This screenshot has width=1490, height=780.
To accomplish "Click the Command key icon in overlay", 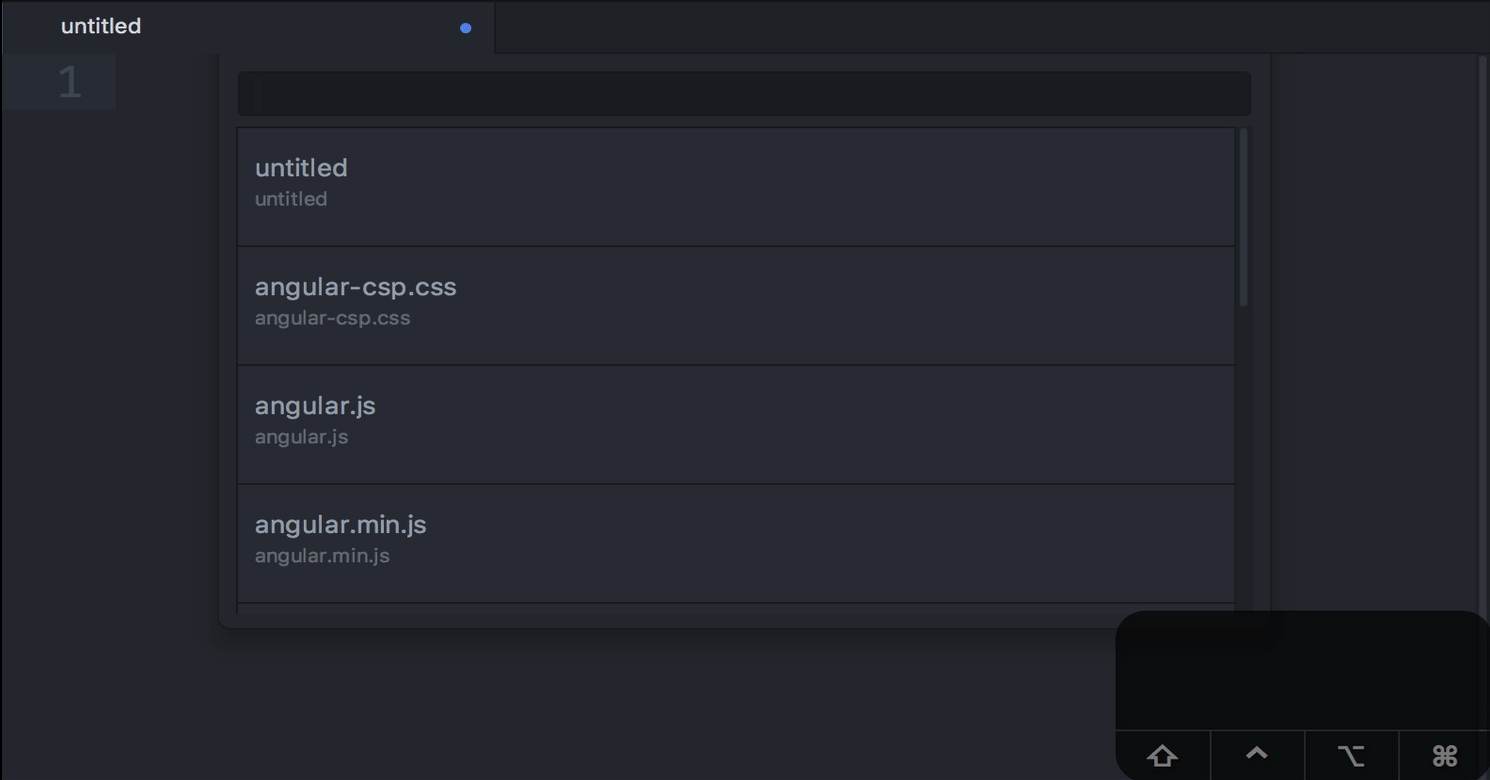I will click(1445, 756).
